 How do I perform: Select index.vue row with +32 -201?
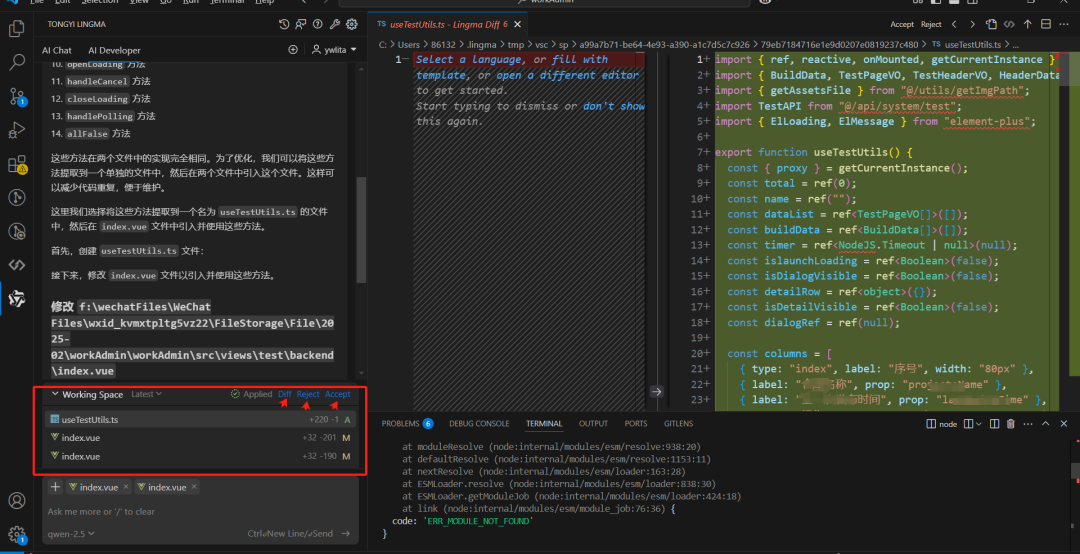(x=201, y=438)
